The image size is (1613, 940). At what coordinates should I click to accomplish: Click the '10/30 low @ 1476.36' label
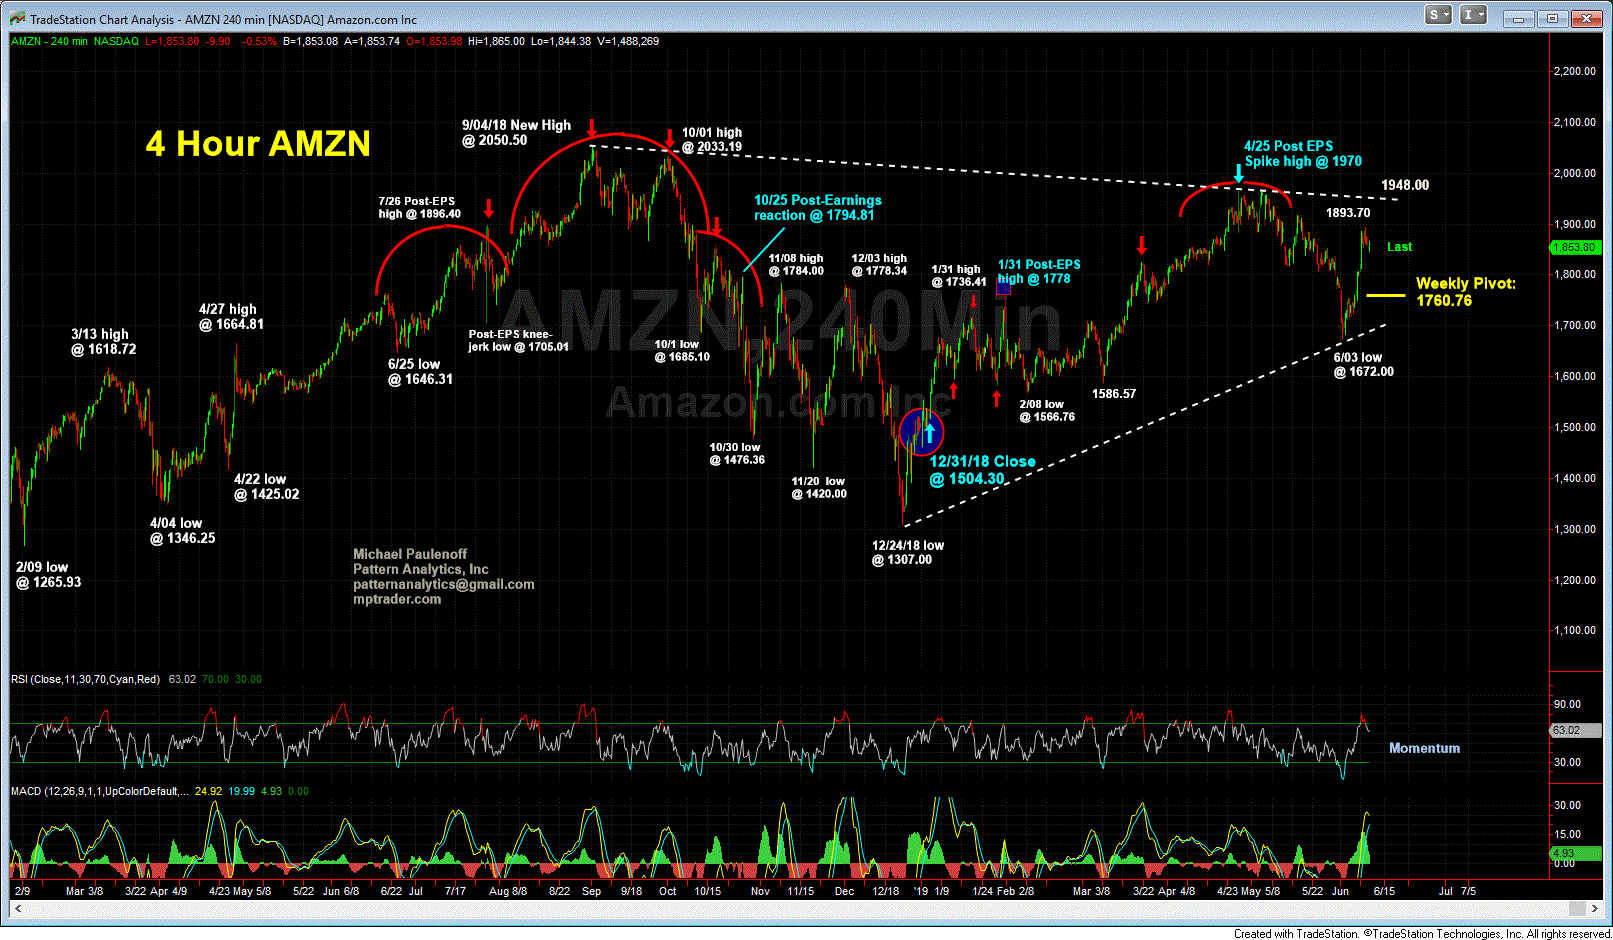[737, 453]
